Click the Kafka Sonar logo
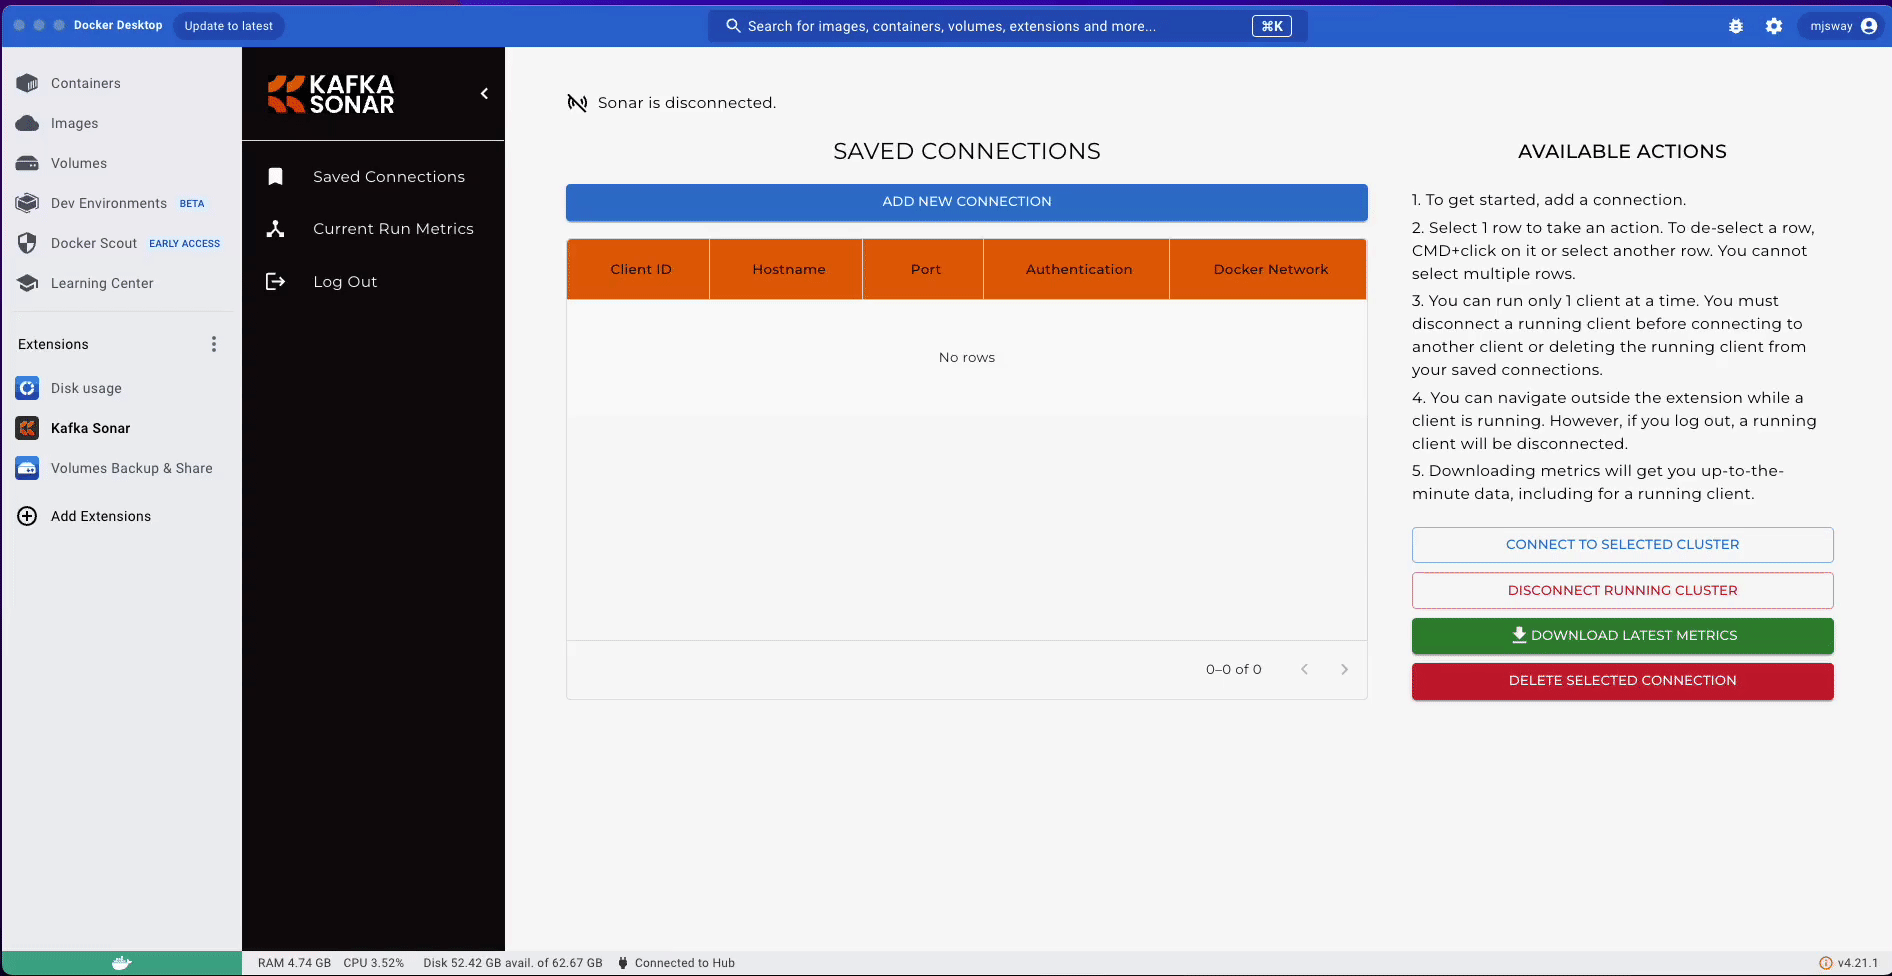Viewport: 1892px width, 976px height. point(331,94)
